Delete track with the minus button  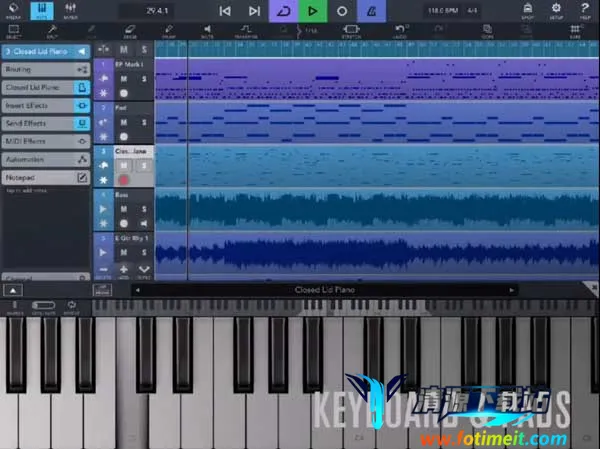coord(103,271)
